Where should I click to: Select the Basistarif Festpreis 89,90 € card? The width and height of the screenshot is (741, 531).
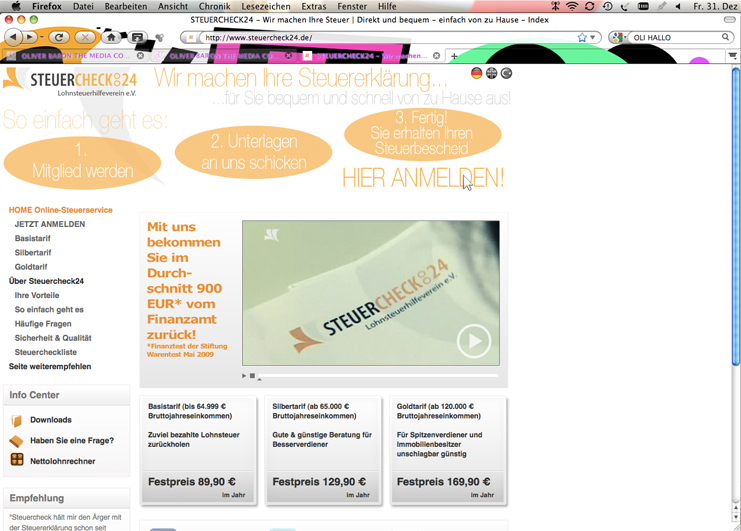pos(198,451)
